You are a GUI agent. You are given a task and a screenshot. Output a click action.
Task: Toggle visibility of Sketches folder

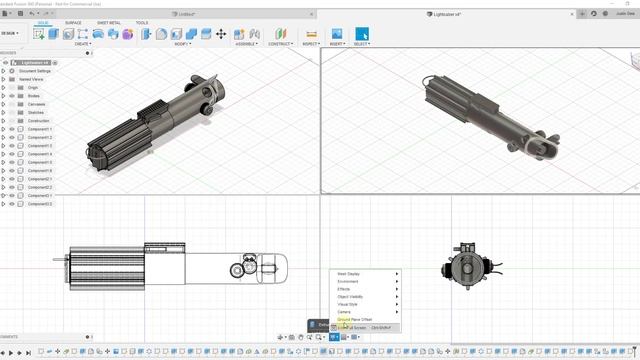pos(12,113)
